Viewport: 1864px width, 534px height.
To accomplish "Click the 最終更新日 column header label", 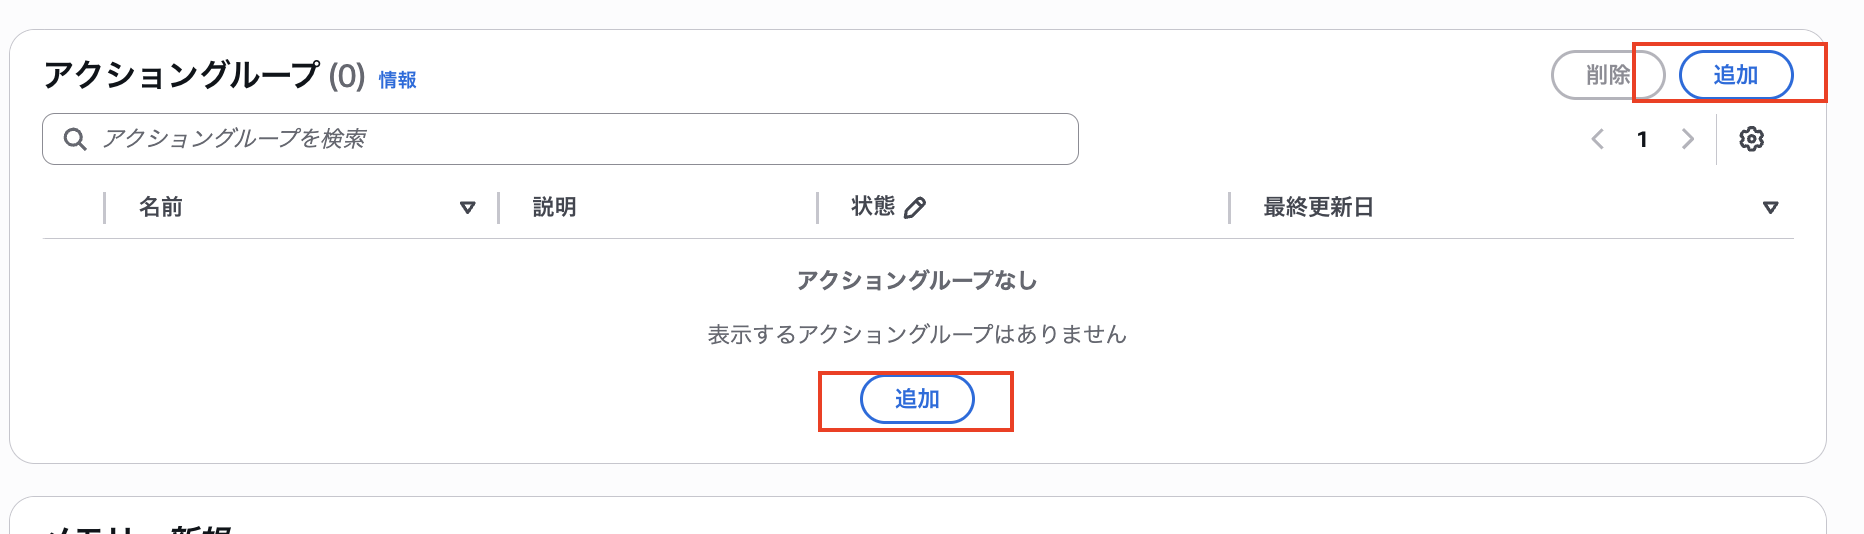I will pyautogui.click(x=1318, y=207).
